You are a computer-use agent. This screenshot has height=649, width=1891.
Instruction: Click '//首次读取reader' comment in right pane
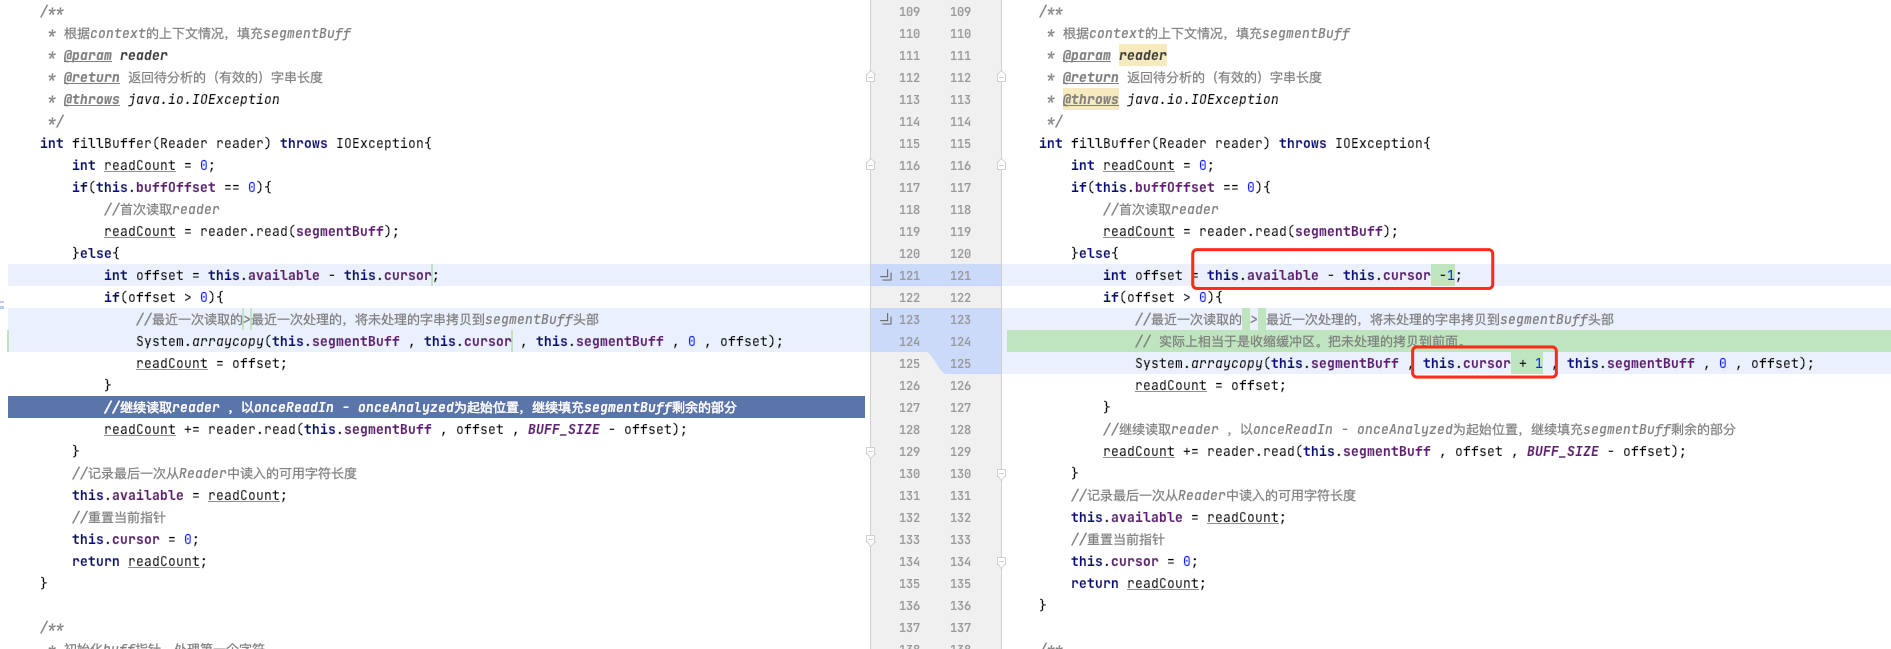[x=1161, y=209]
